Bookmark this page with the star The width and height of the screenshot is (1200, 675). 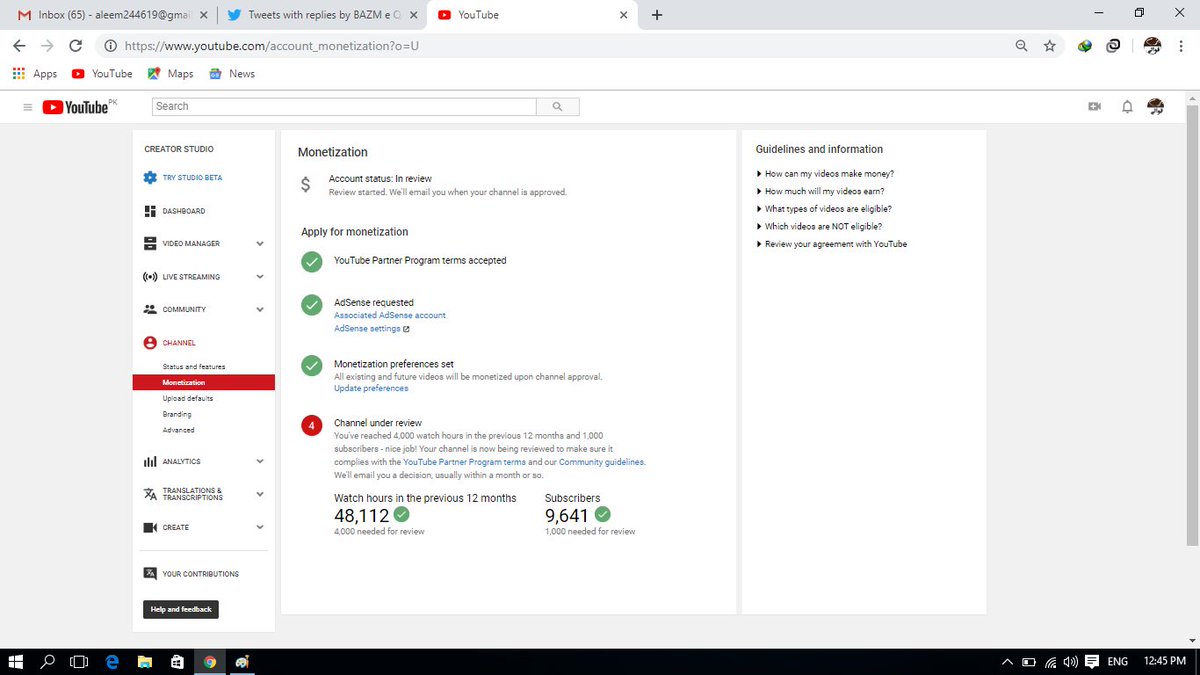click(1049, 46)
